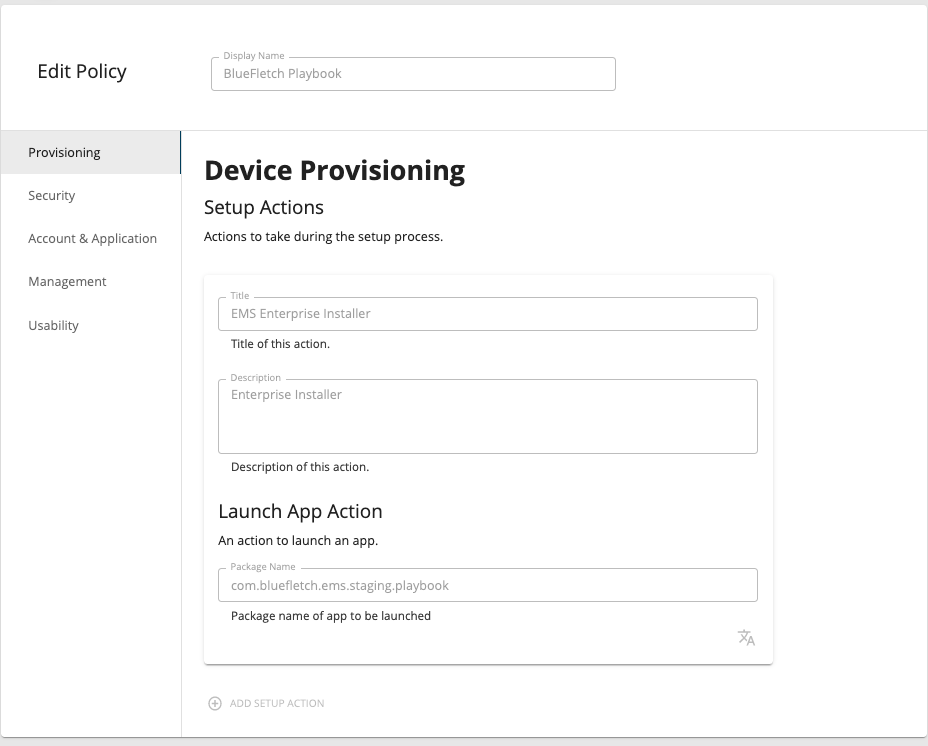Click the Setup Actions subheading
This screenshot has width=928, height=746.
tap(263, 207)
